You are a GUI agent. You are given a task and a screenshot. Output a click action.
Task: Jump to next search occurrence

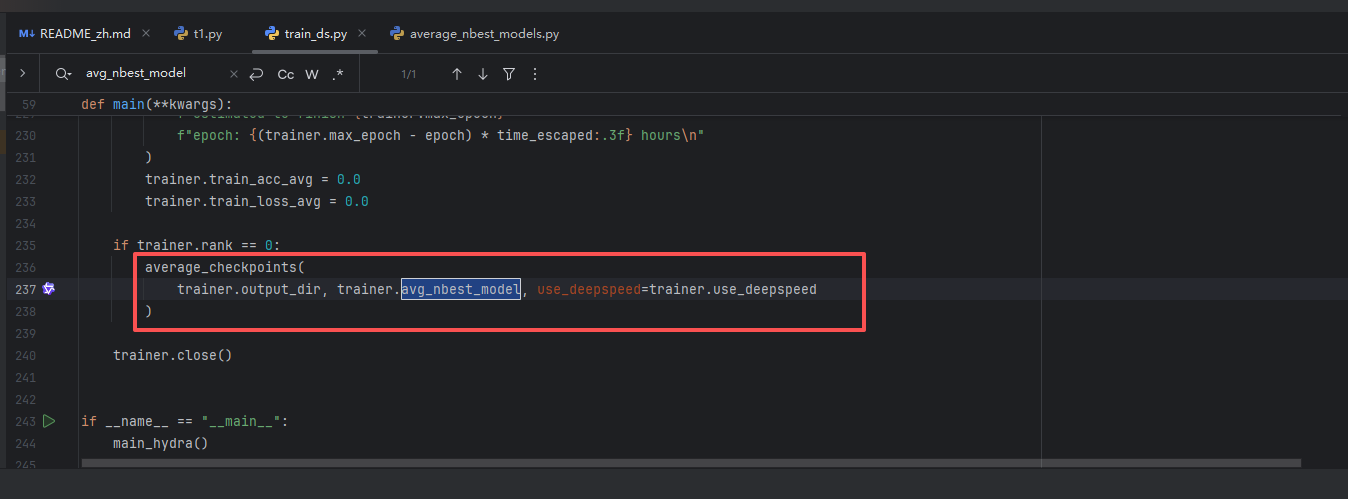click(x=483, y=74)
